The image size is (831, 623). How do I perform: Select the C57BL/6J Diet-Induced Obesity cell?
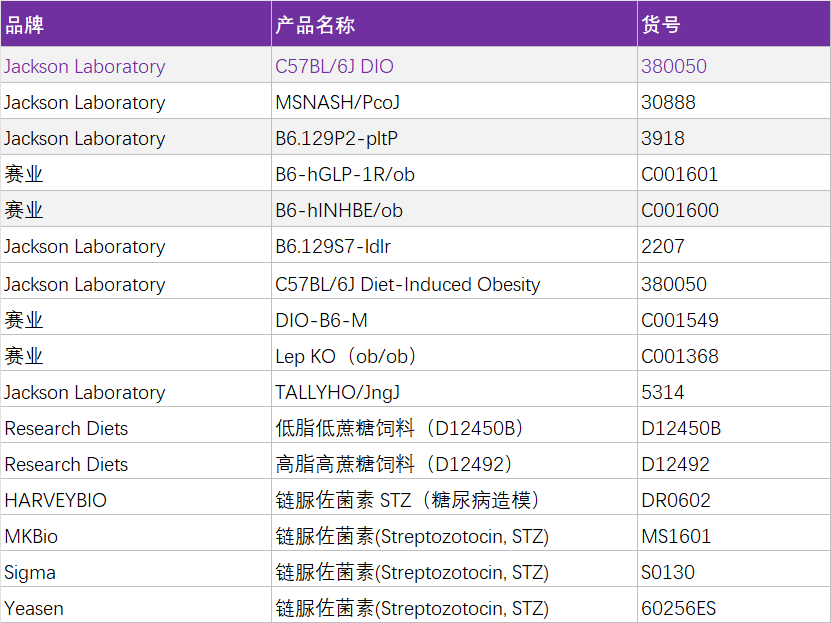click(x=454, y=281)
